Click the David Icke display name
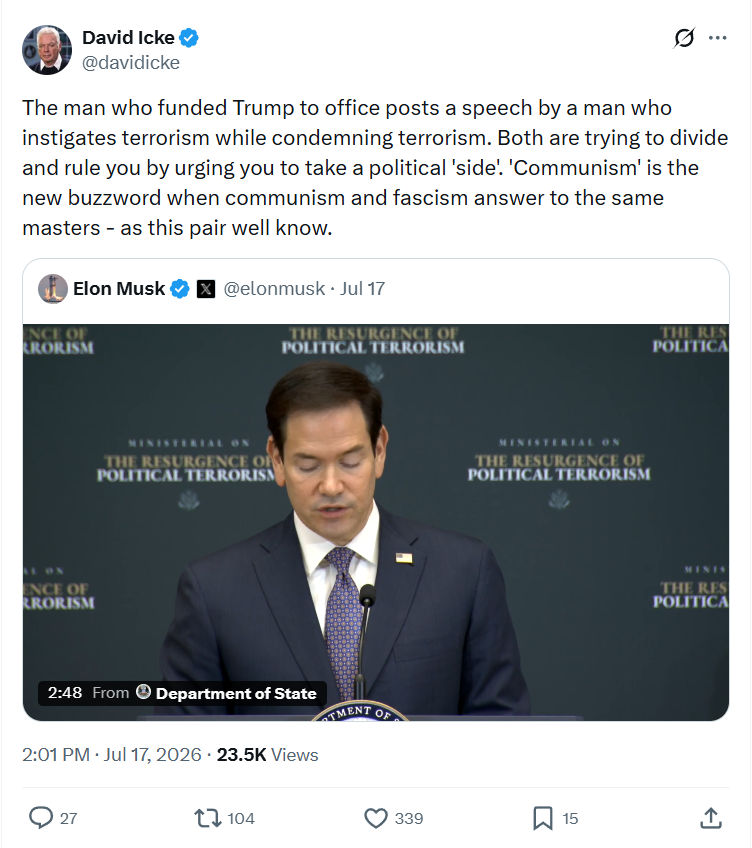The image size is (752, 848). (x=128, y=38)
